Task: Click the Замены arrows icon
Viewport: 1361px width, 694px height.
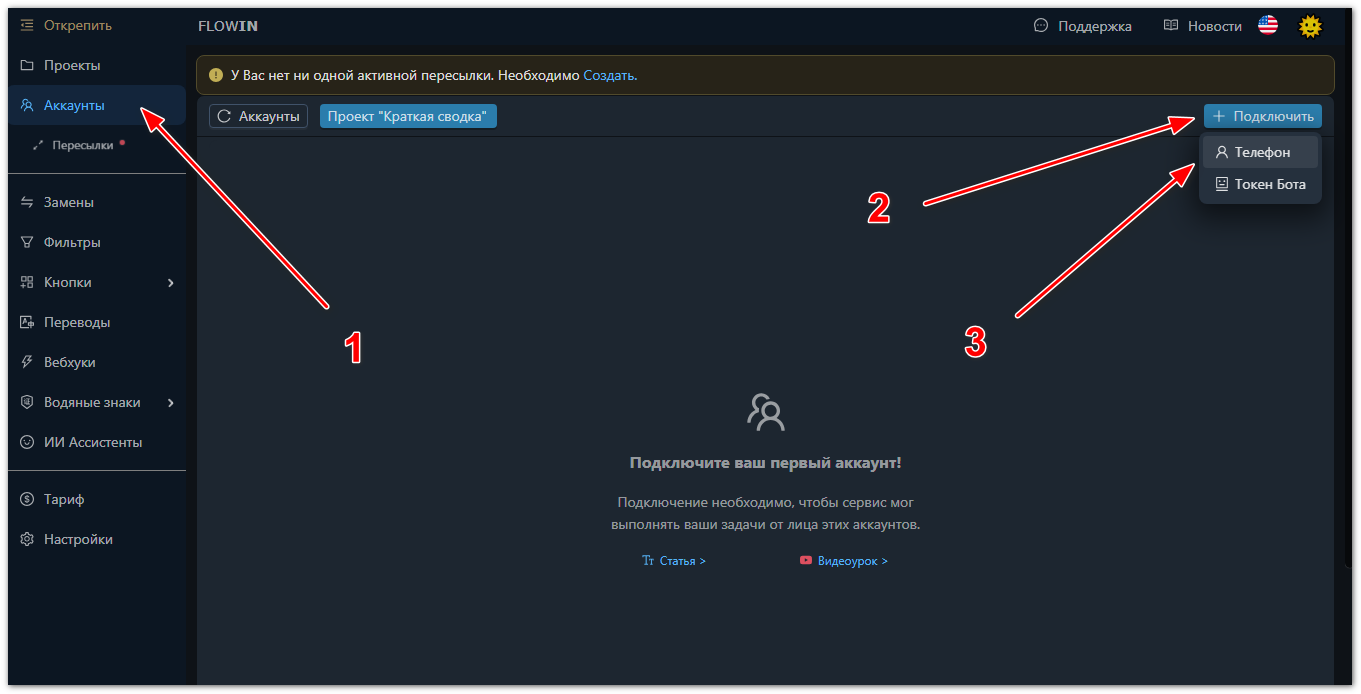Action: [27, 202]
